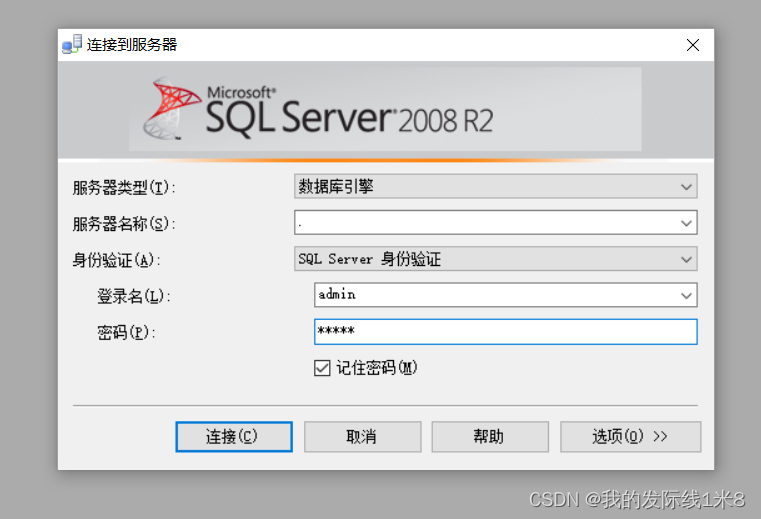Open help with the 帮助 button
Viewport: 761px width, 519px height.
click(490, 437)
